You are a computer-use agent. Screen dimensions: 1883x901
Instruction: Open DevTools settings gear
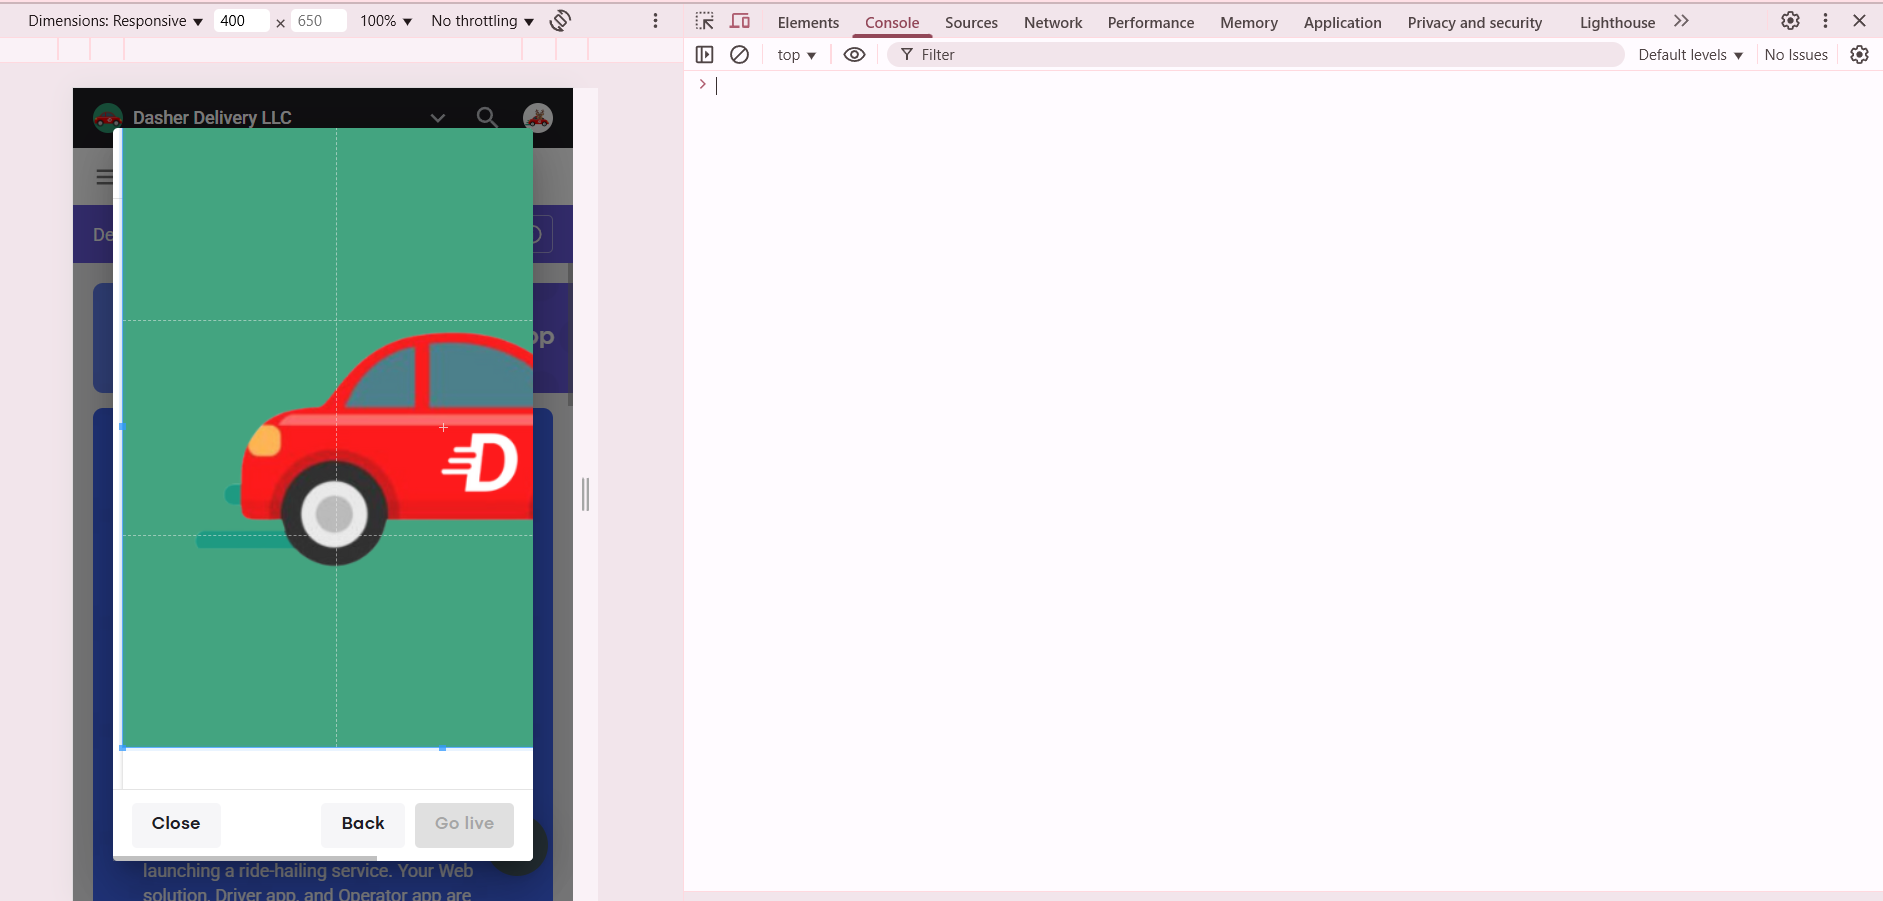click(1790, 21)
